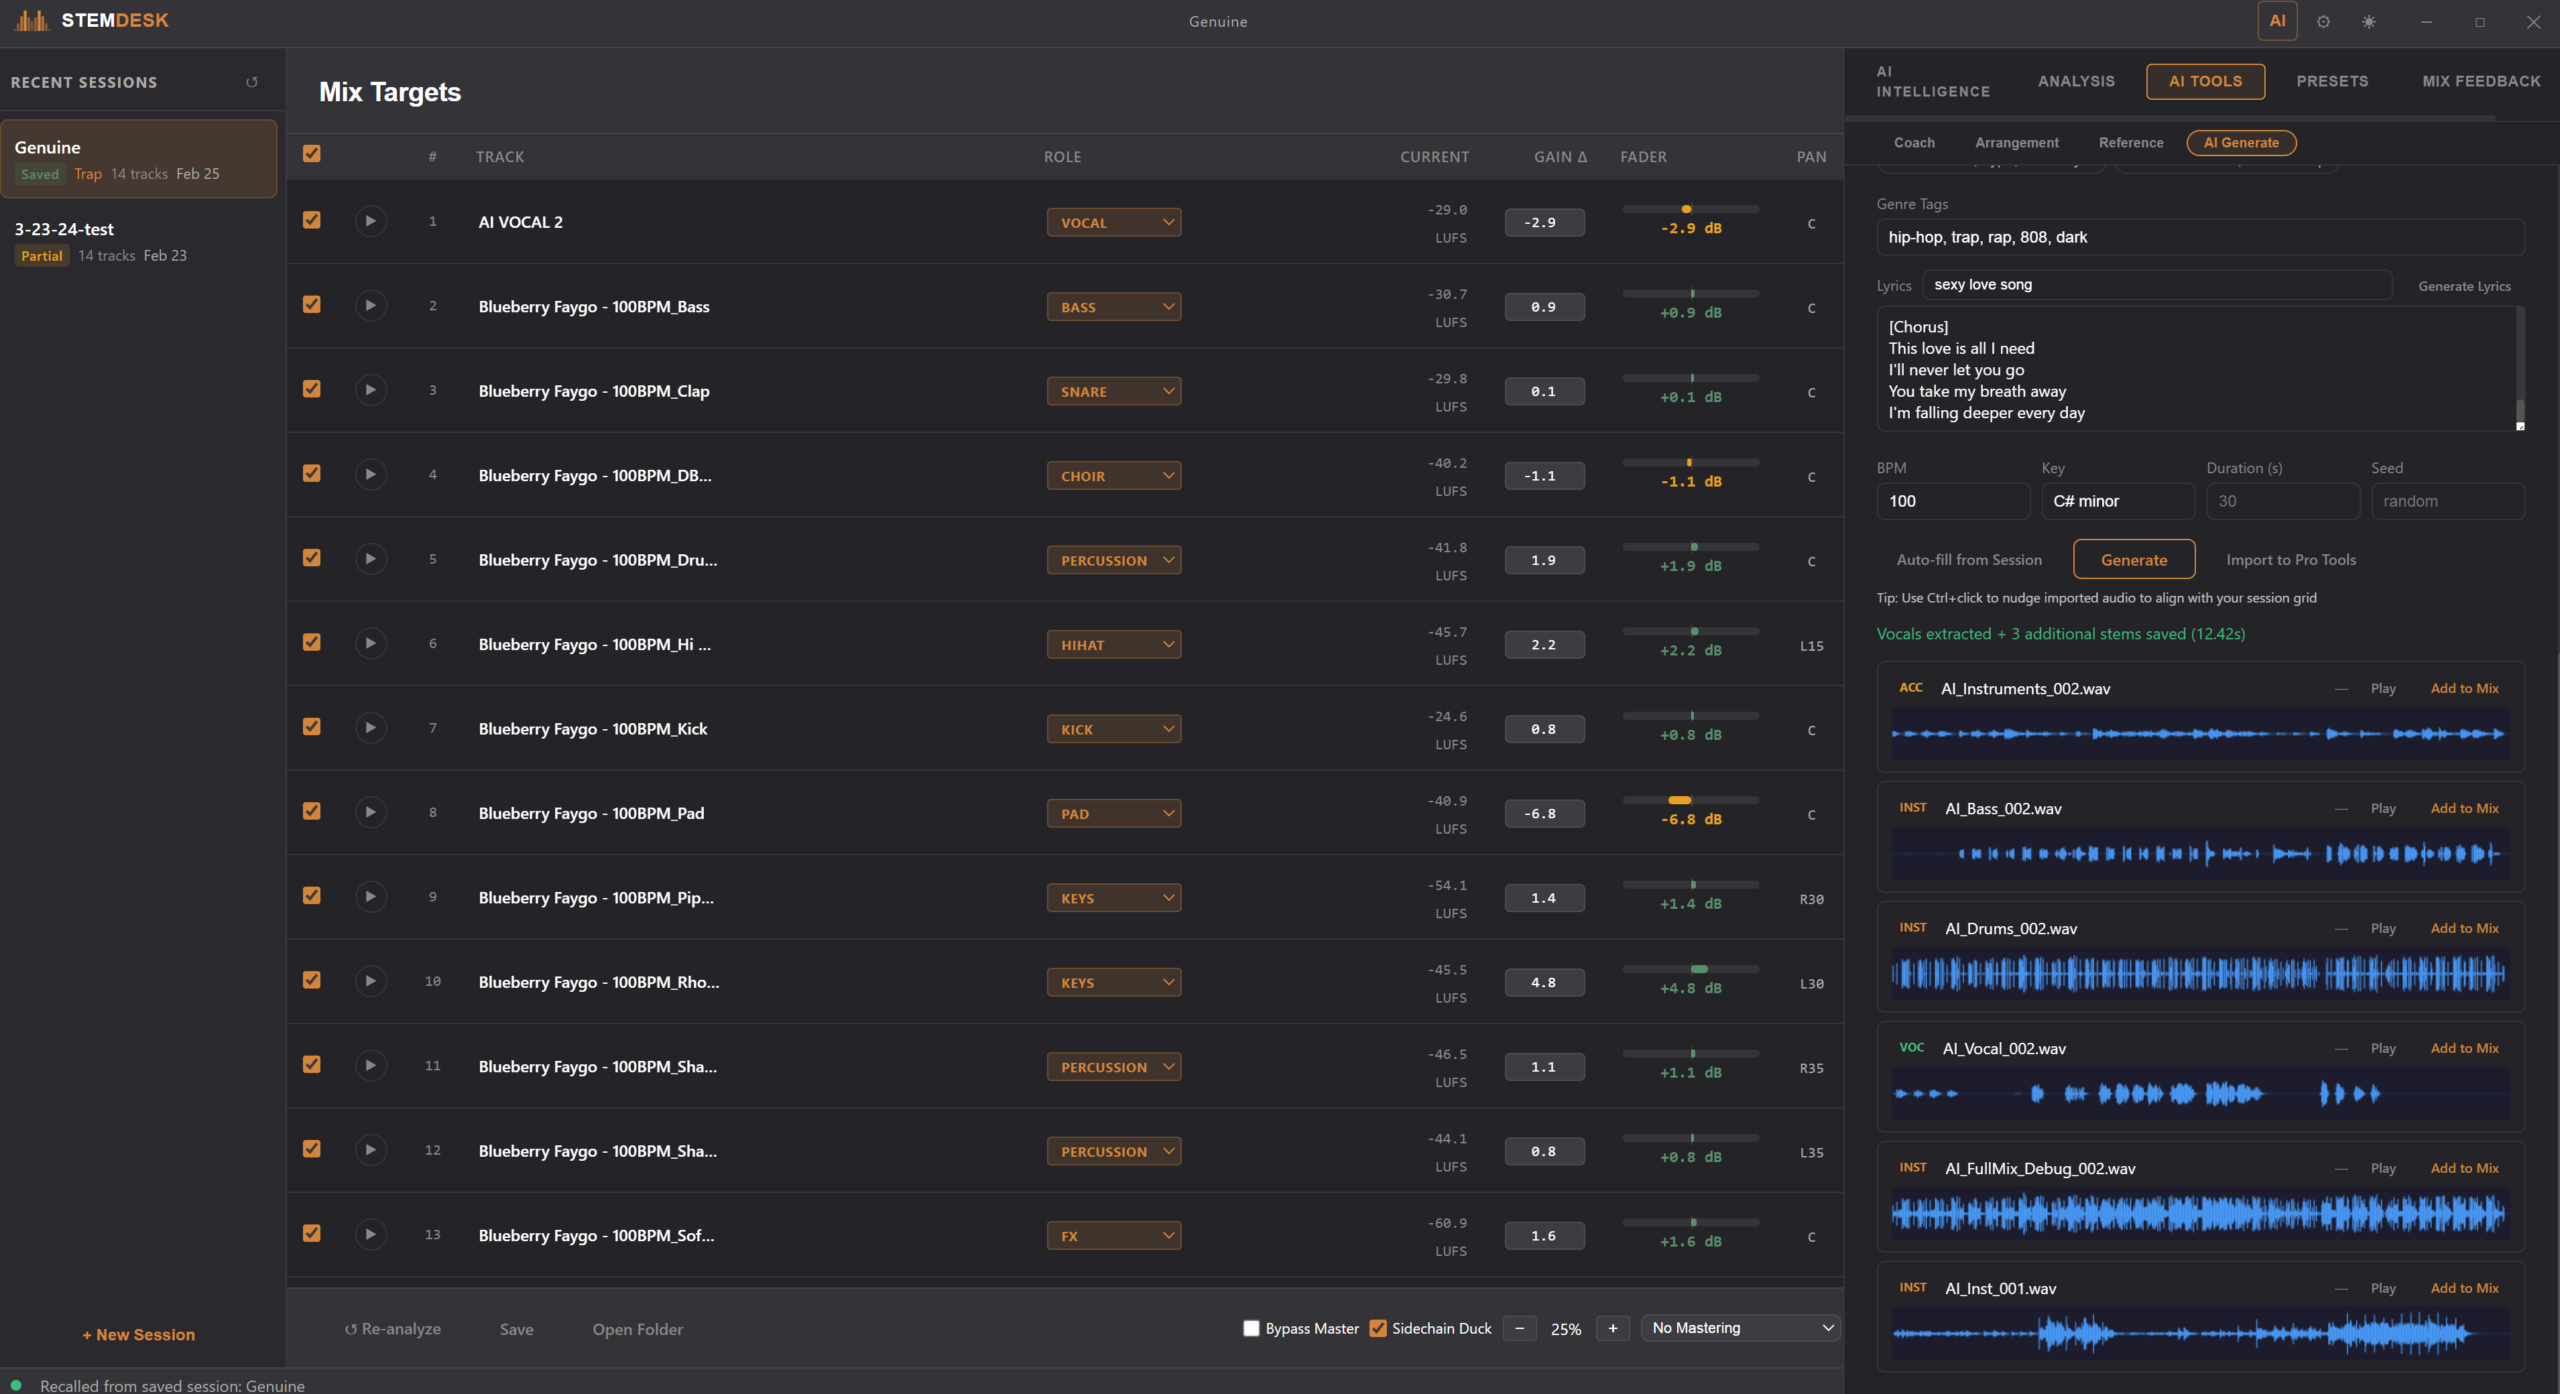Click the AI panel icon in title bar

(2277, 21)
